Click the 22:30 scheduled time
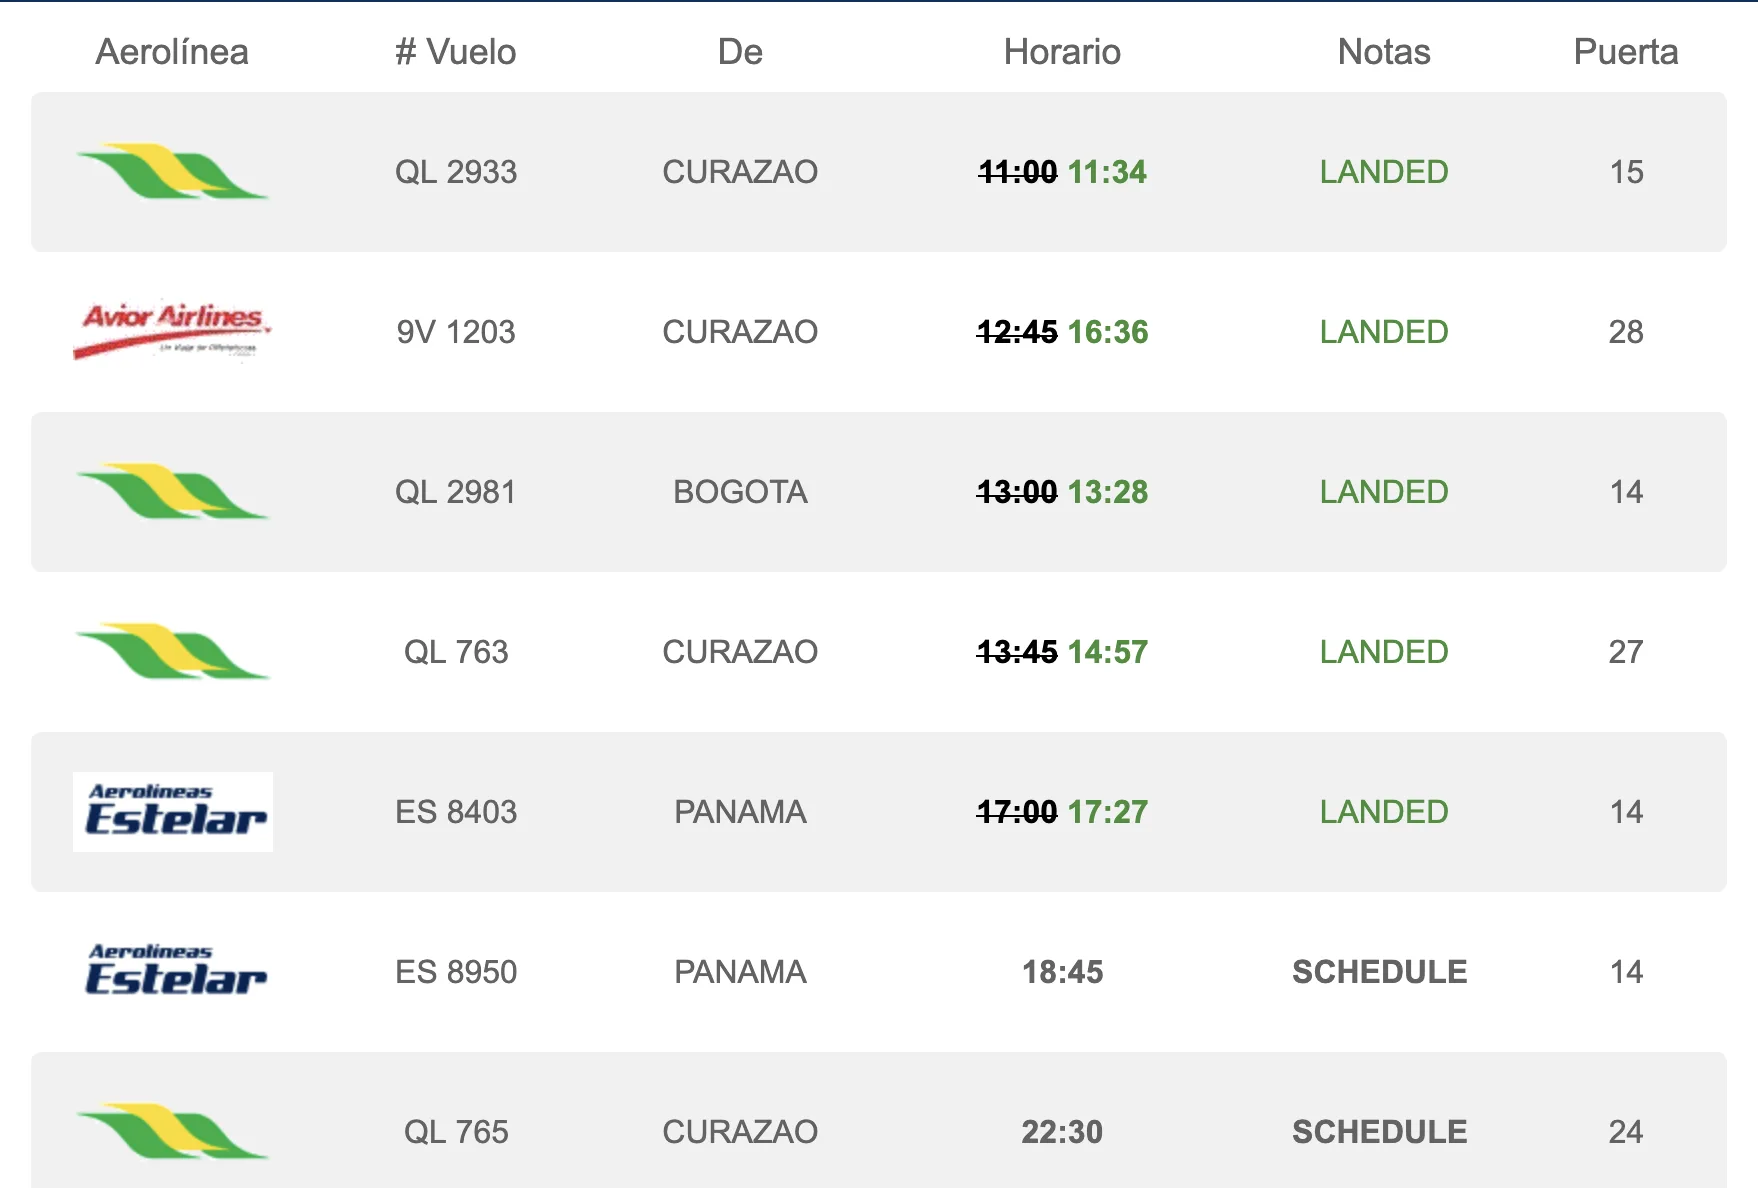Image resolution: width=1758 pixels, height=1188 pixels. tap(1062, 1132)
